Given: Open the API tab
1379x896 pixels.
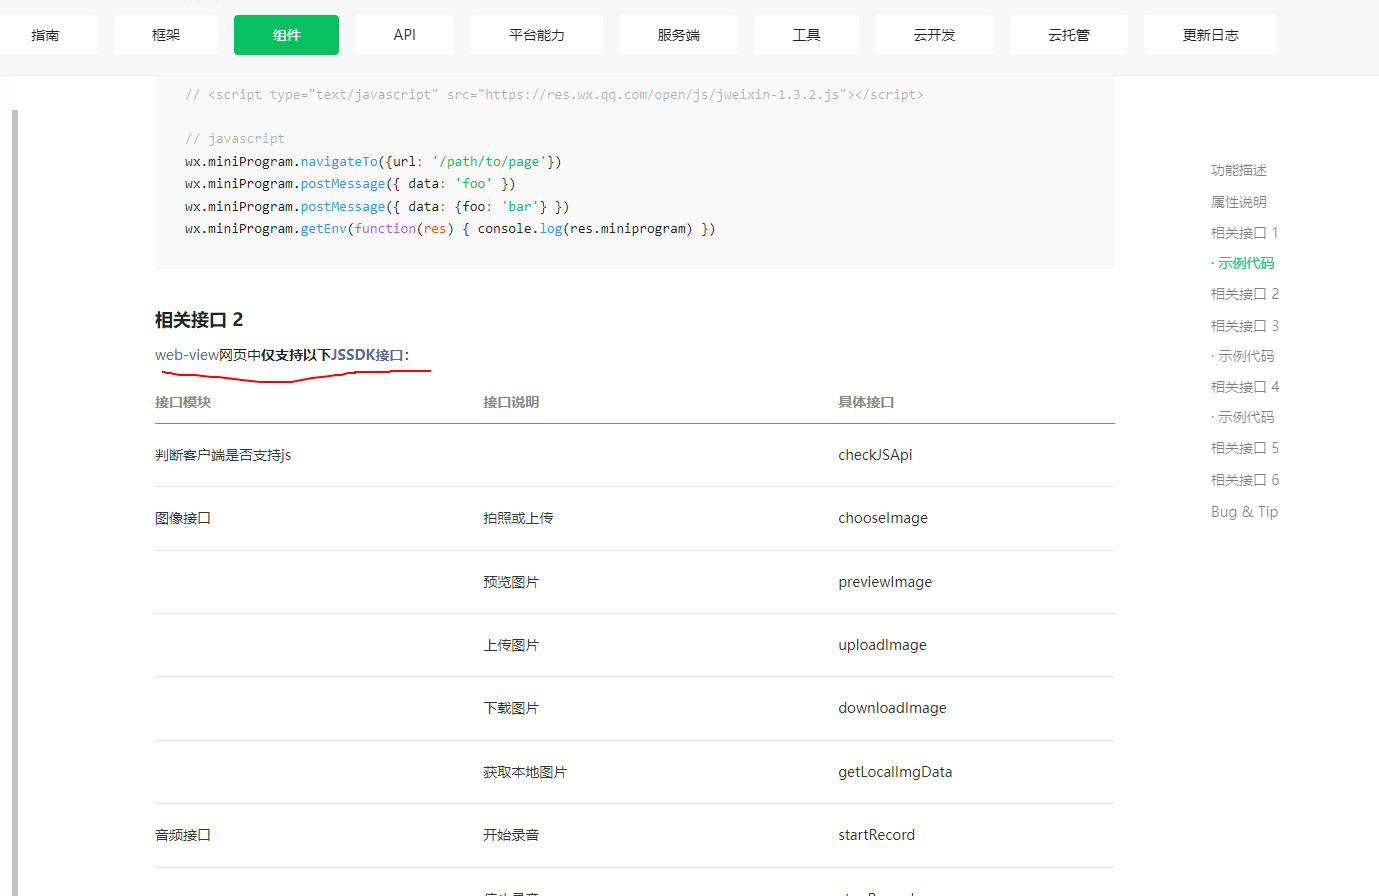Looking at the screenshot, I should coord(404,35).
